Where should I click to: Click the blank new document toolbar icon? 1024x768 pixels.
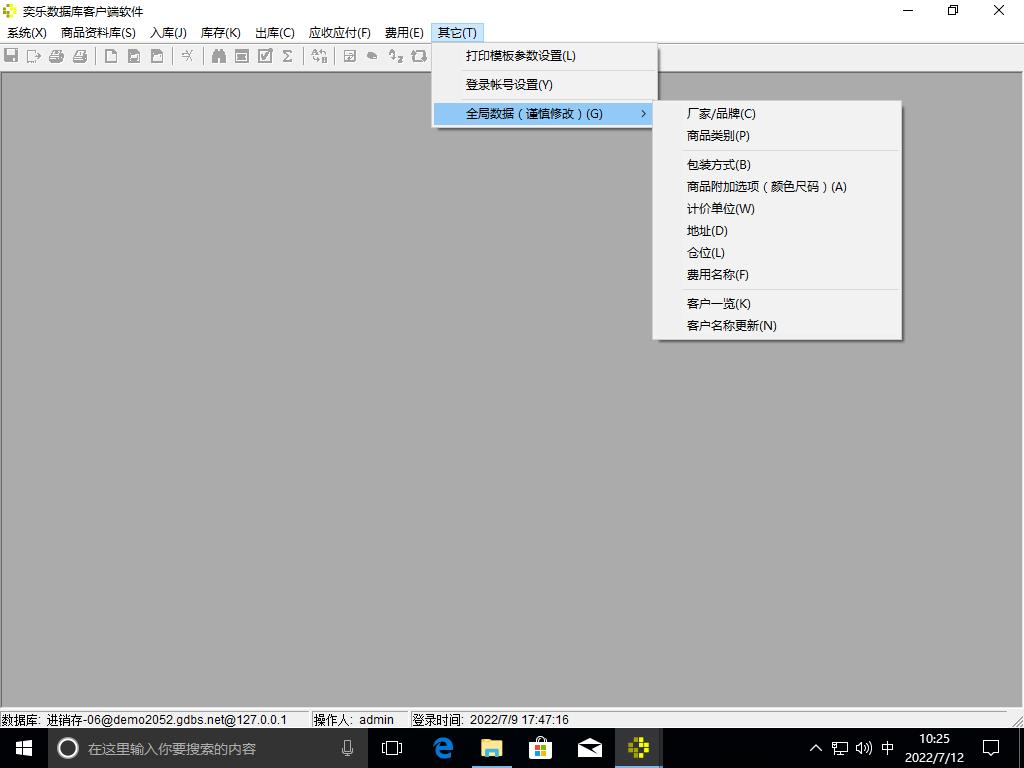click(x=111, y=56)
